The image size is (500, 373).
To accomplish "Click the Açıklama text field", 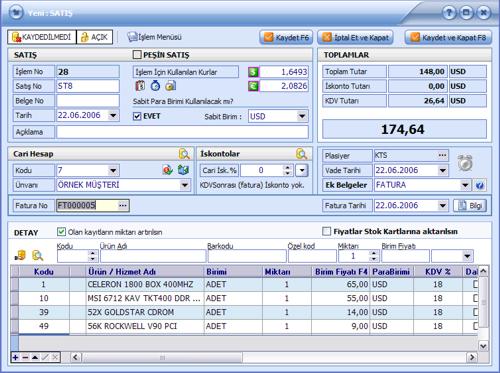I will pyautogui.click(x=182, y=132).
